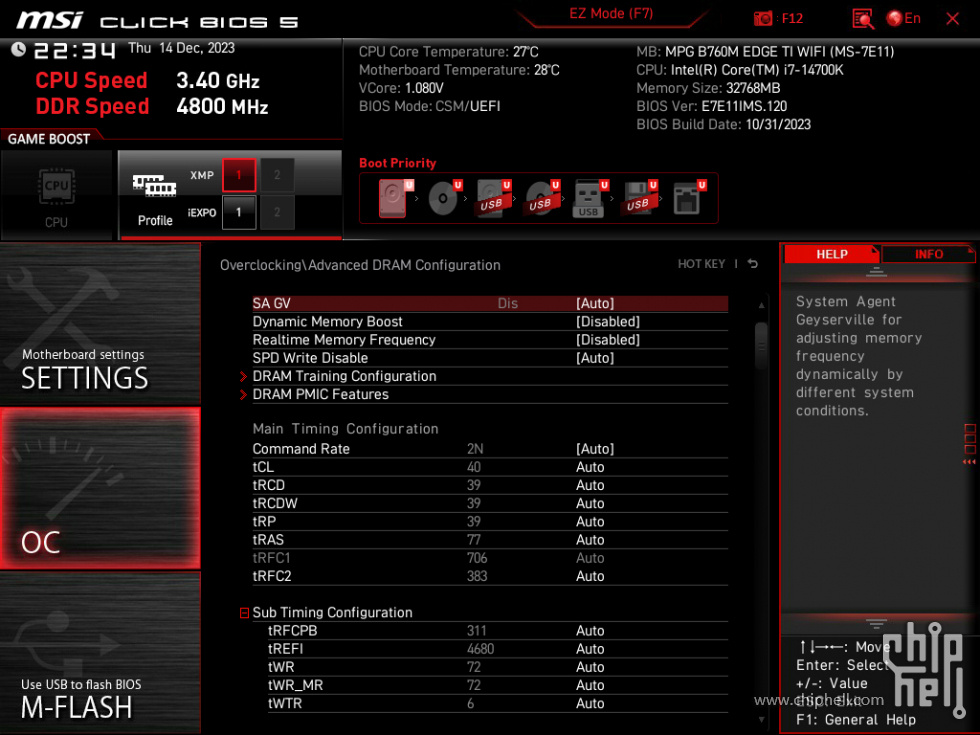This screenshot has height=735, width=980.
Task: Click the CPU Game Boost chip icon
Action: (56, 186)
